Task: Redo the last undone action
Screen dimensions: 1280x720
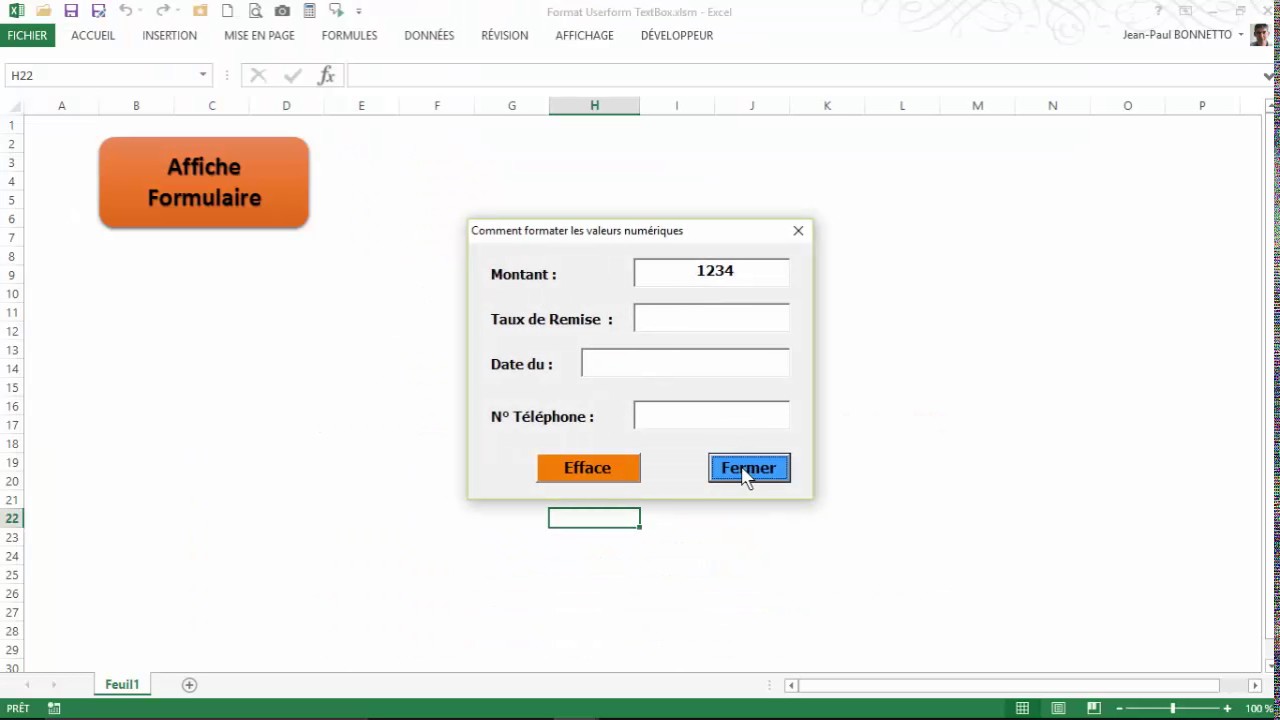Action: click(x=161, y=11)
